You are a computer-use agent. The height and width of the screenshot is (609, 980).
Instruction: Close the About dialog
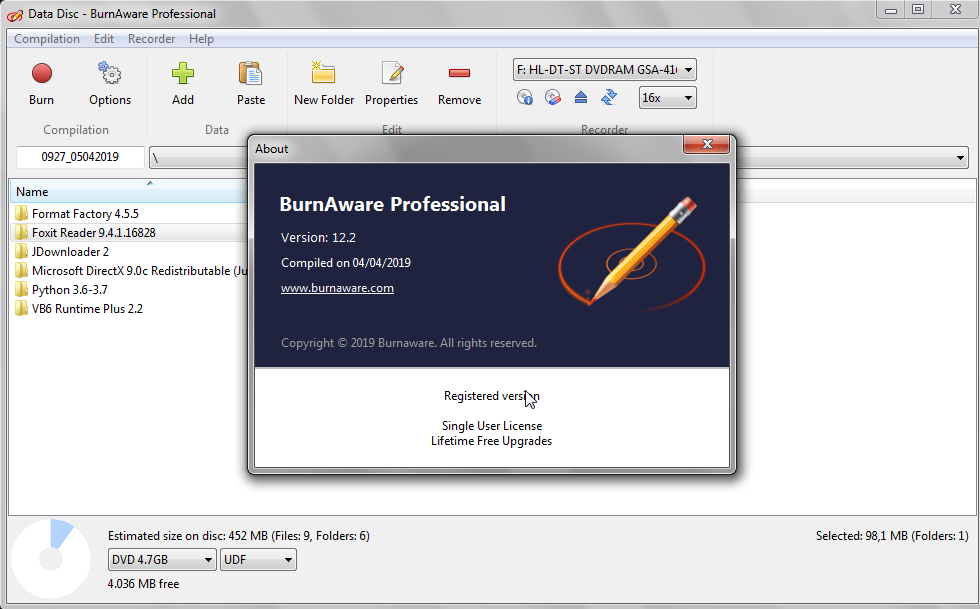[707, 144]
